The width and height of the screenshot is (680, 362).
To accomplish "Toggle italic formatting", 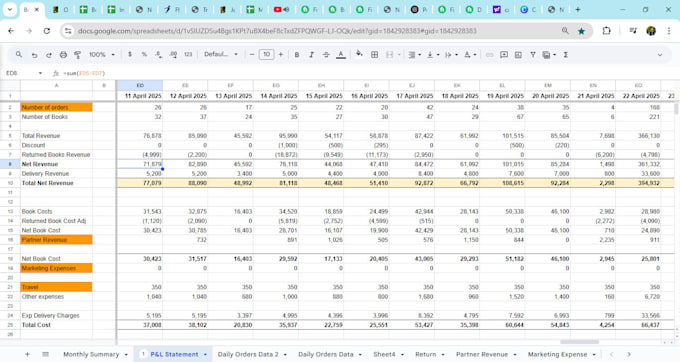I will (x=311, y=55).
